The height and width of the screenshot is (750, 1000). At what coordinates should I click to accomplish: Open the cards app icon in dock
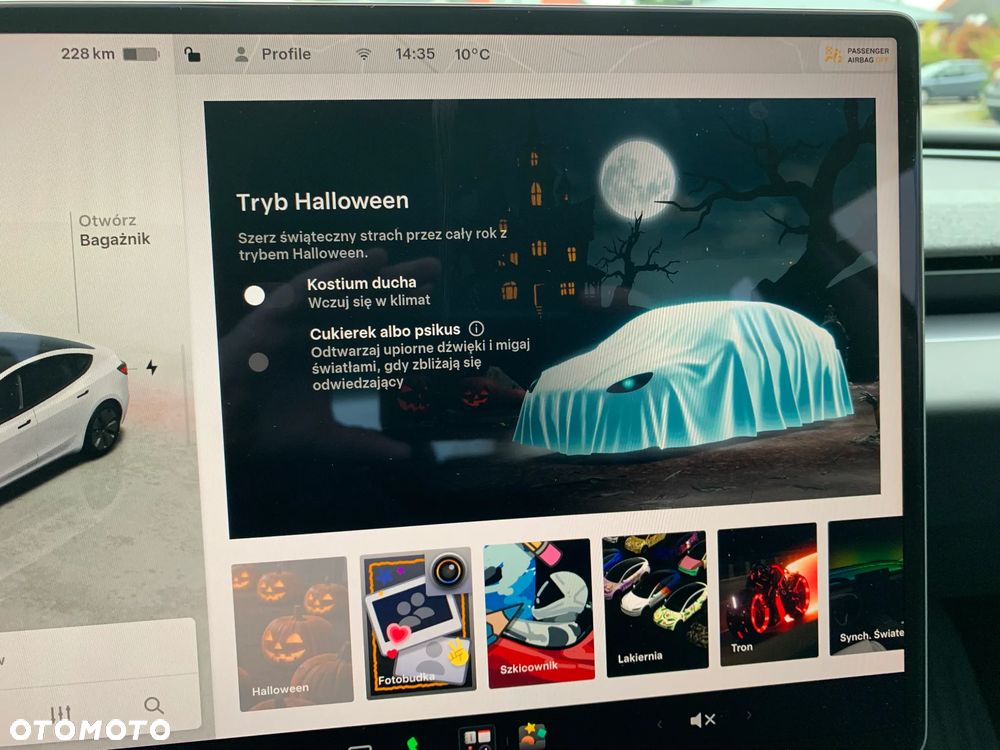coord(476,739)
